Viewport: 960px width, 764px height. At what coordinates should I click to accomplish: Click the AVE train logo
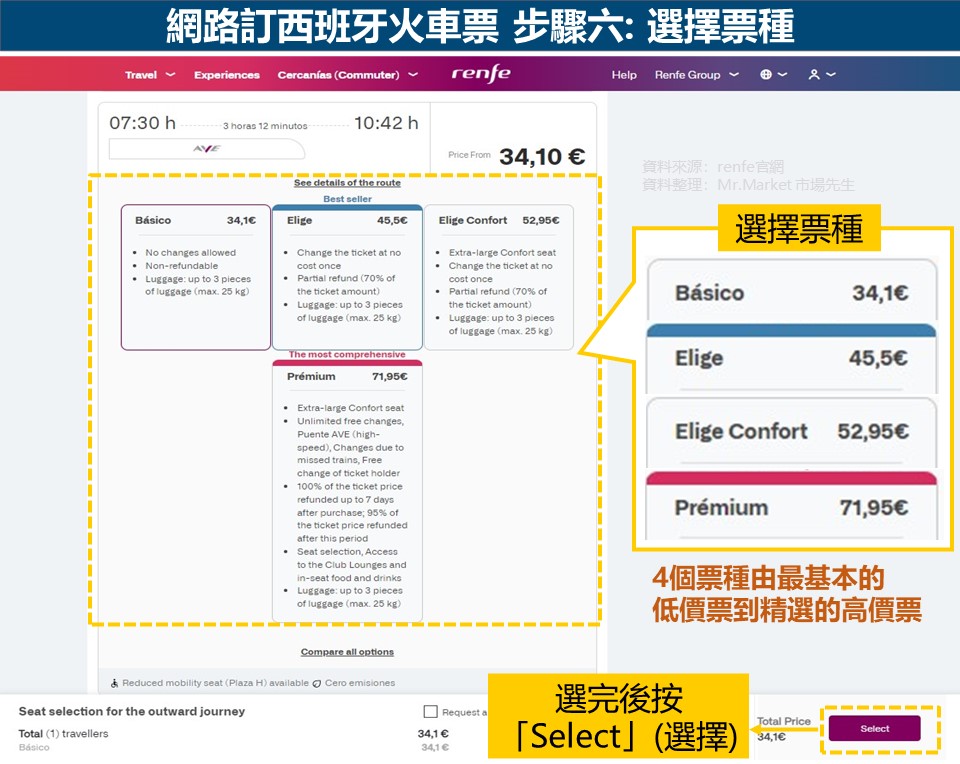[207, 149]
